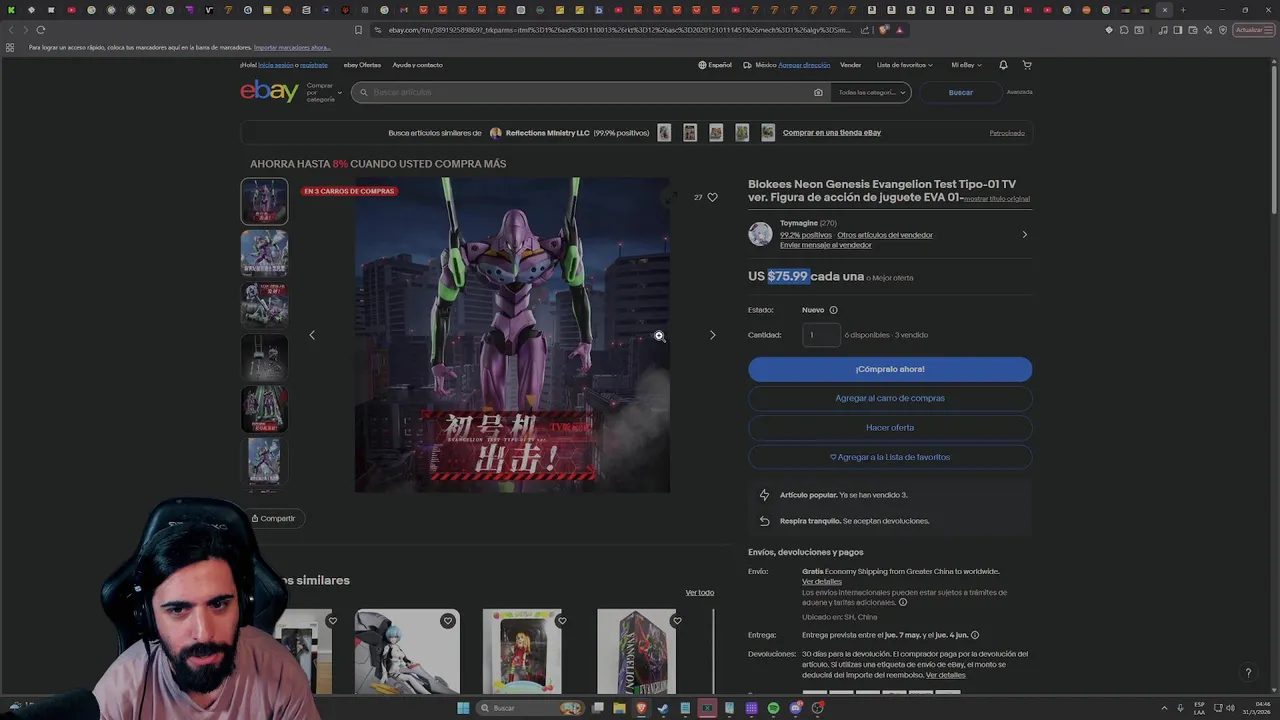The width and height of the screenshot is (1280, 720).
Task: Click the eBay logo
Action: coord(269,91)
